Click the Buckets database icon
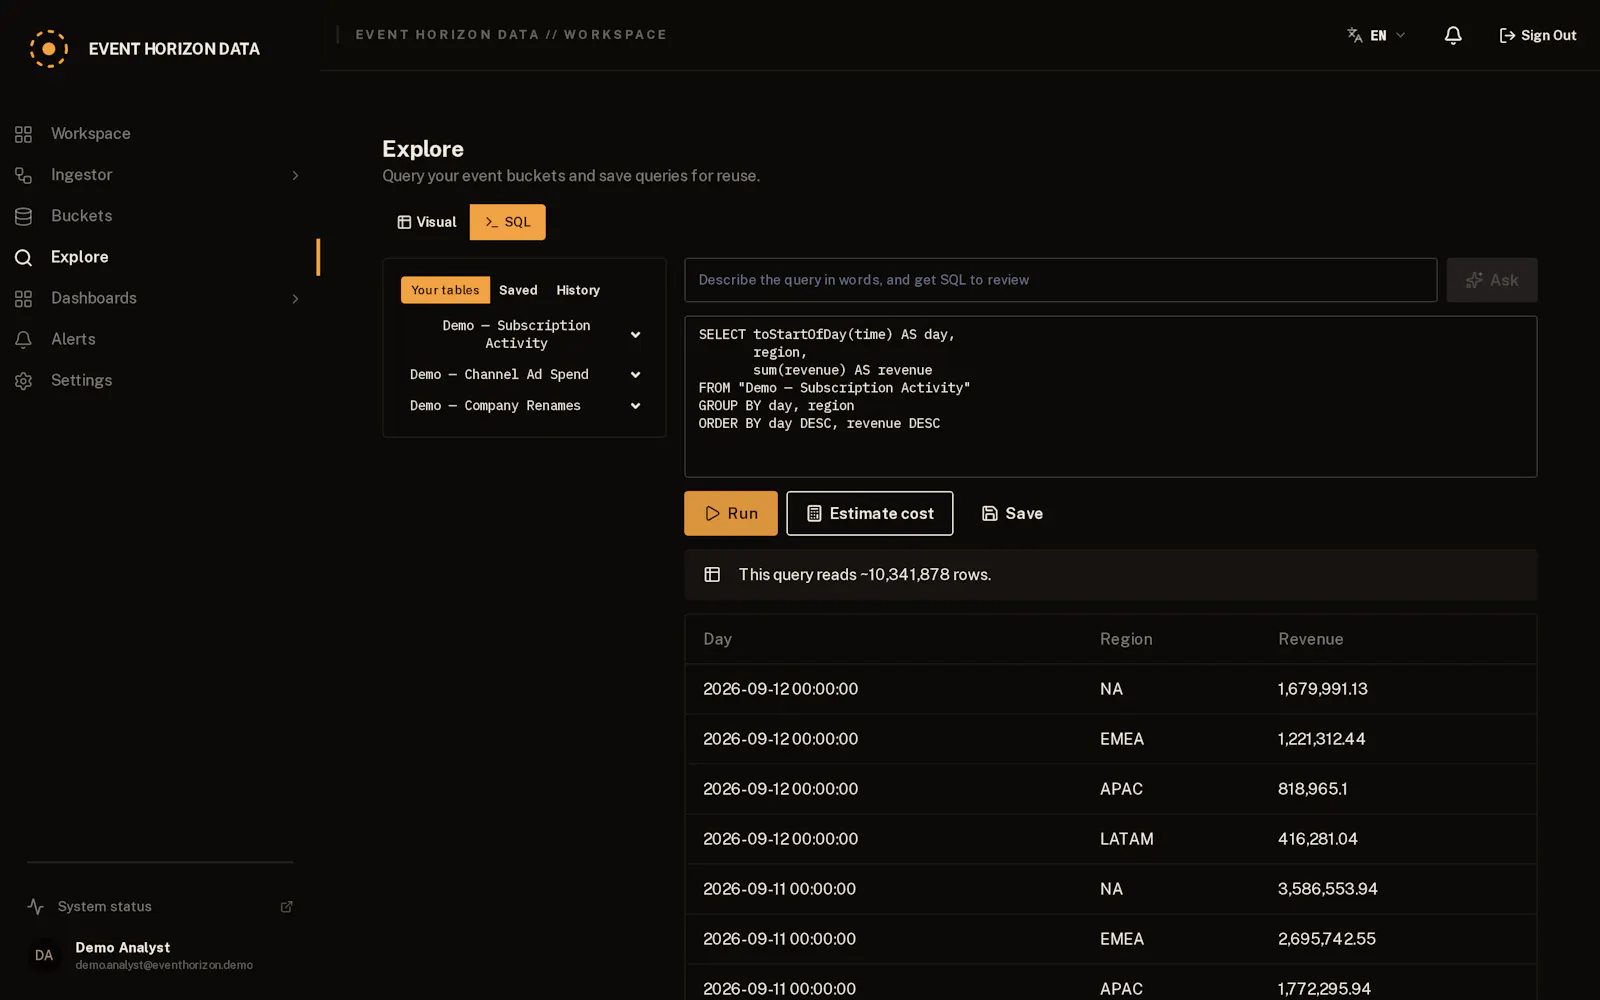 click(23, 216)
